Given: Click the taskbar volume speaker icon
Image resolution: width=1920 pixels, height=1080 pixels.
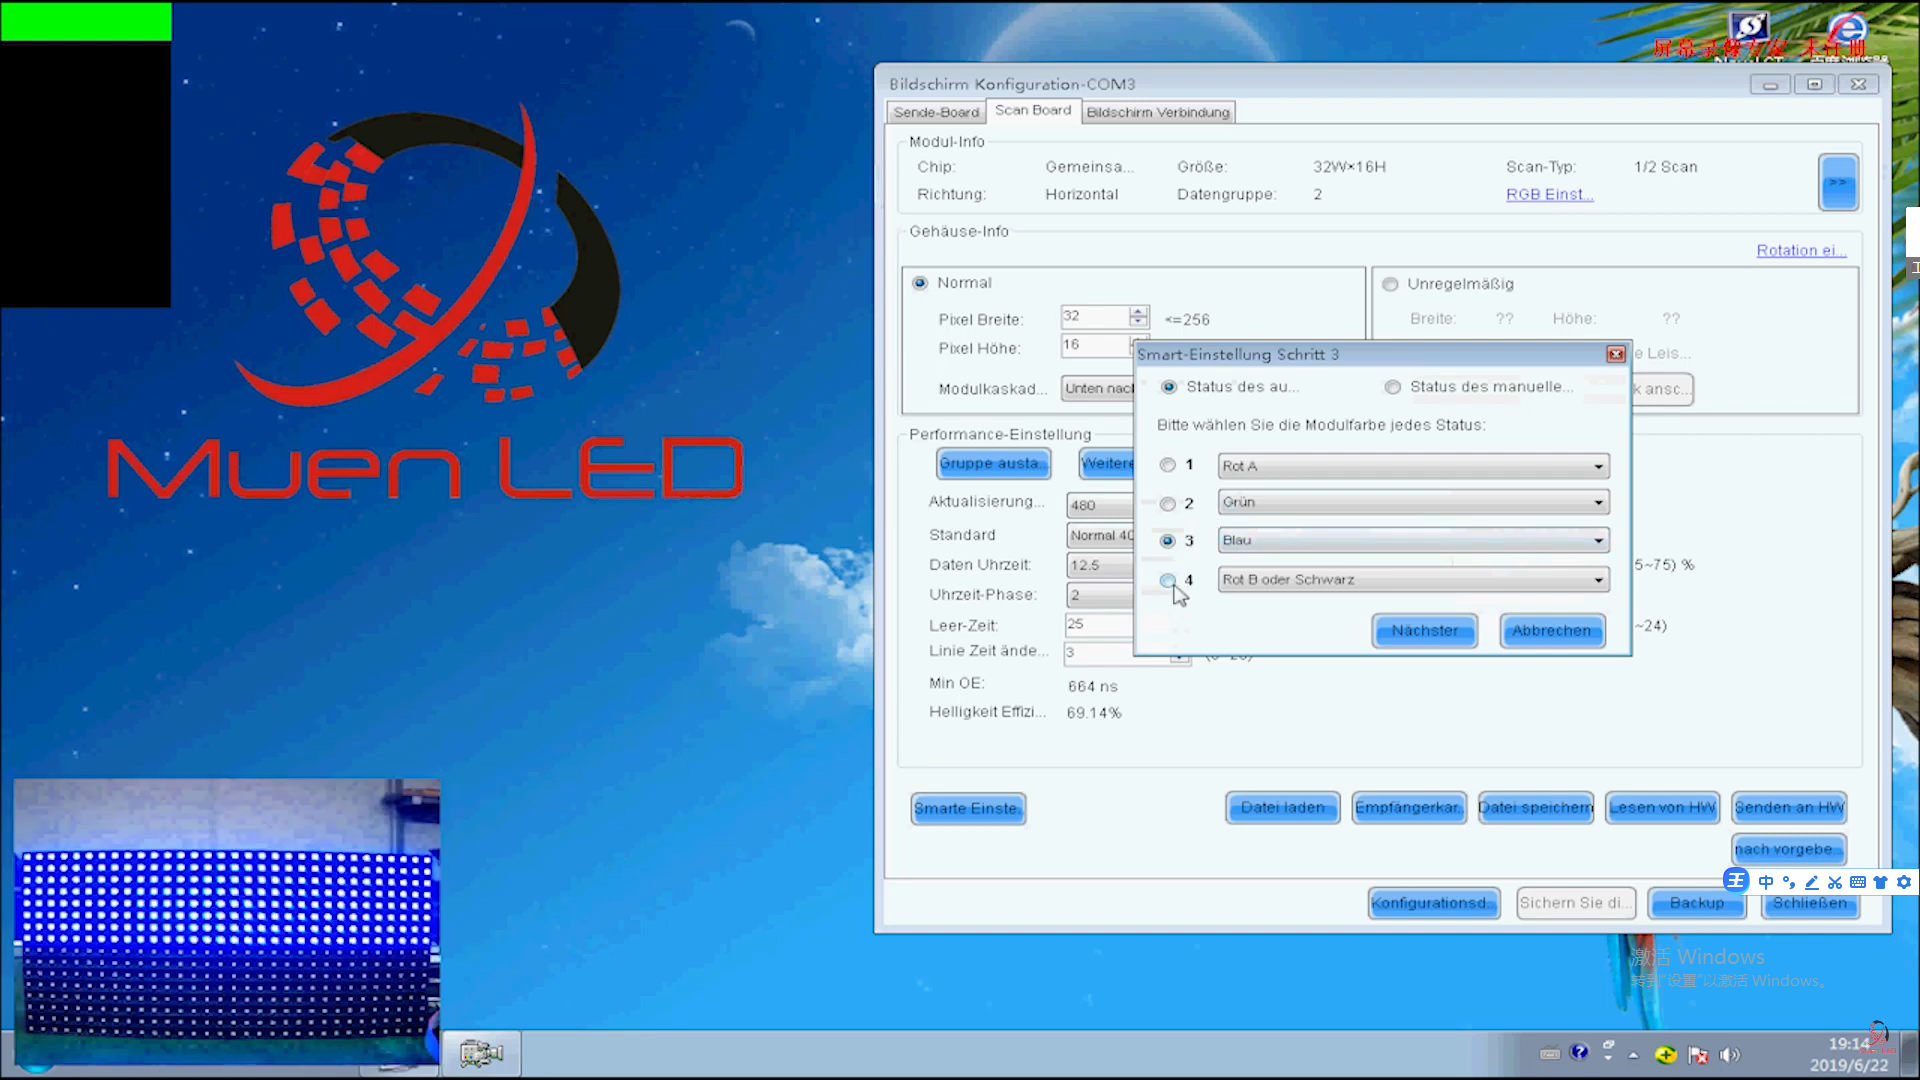Looking at the screenshot, I should (x=1728, y=1054).
